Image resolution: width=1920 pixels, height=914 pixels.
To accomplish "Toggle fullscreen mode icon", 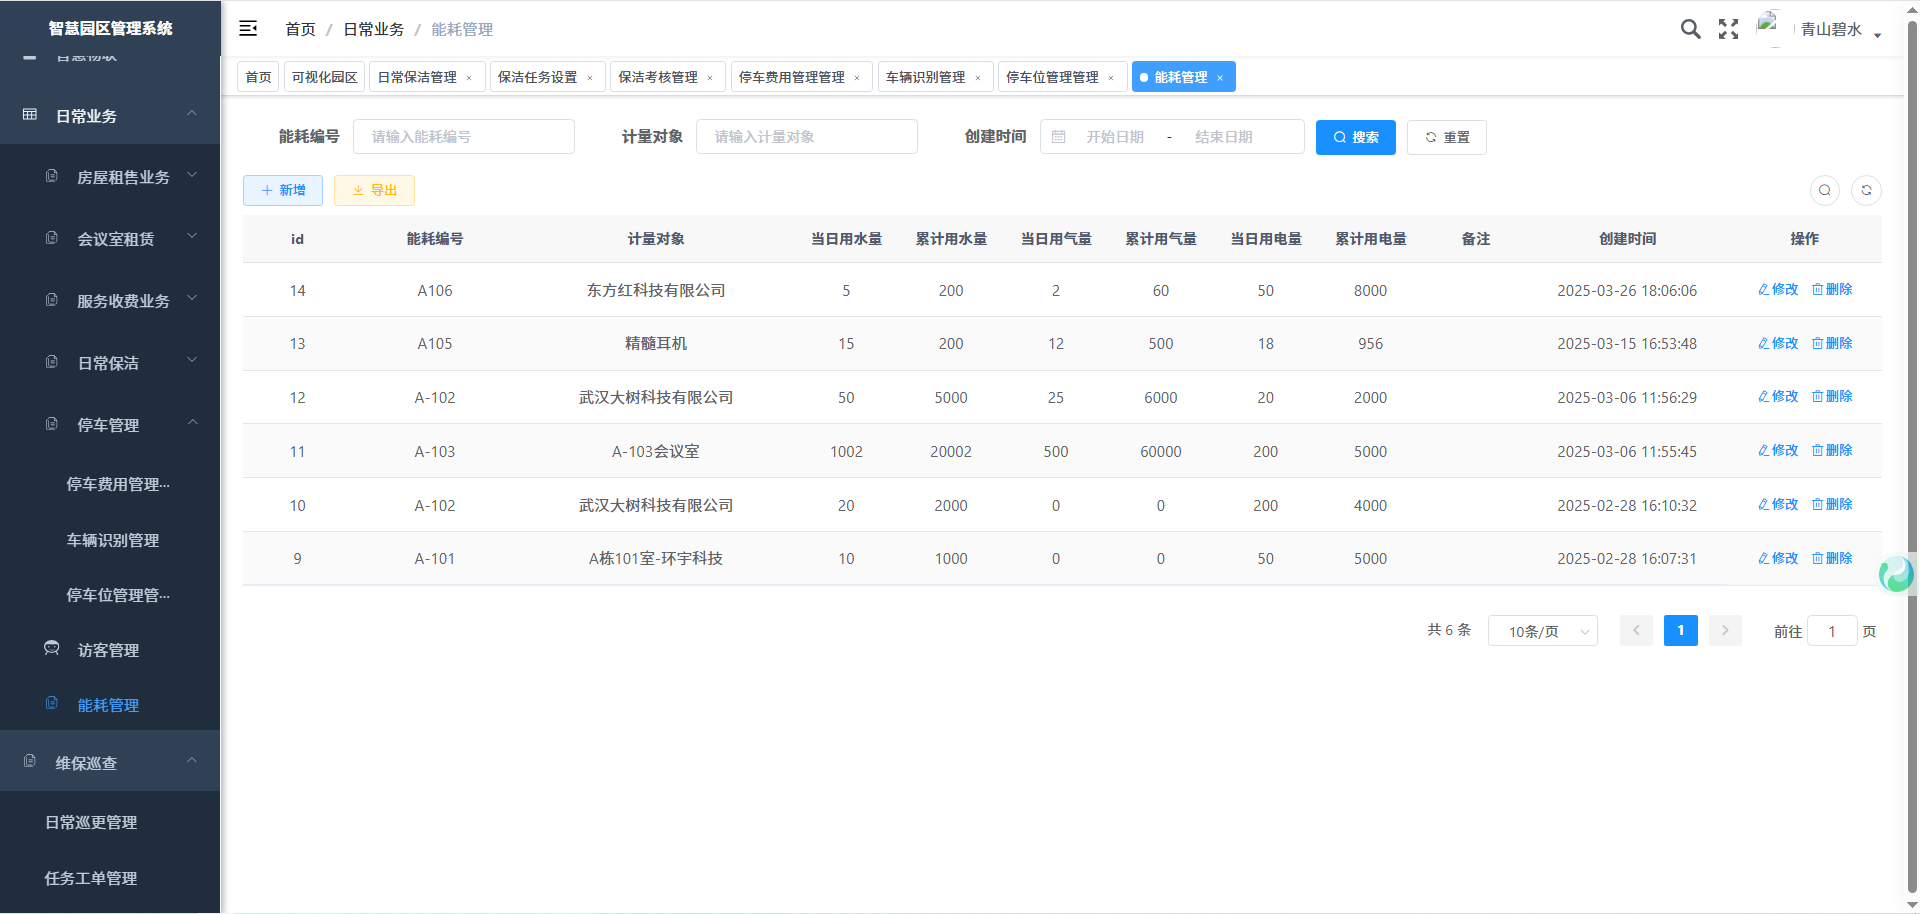I will click(1728, 29).
